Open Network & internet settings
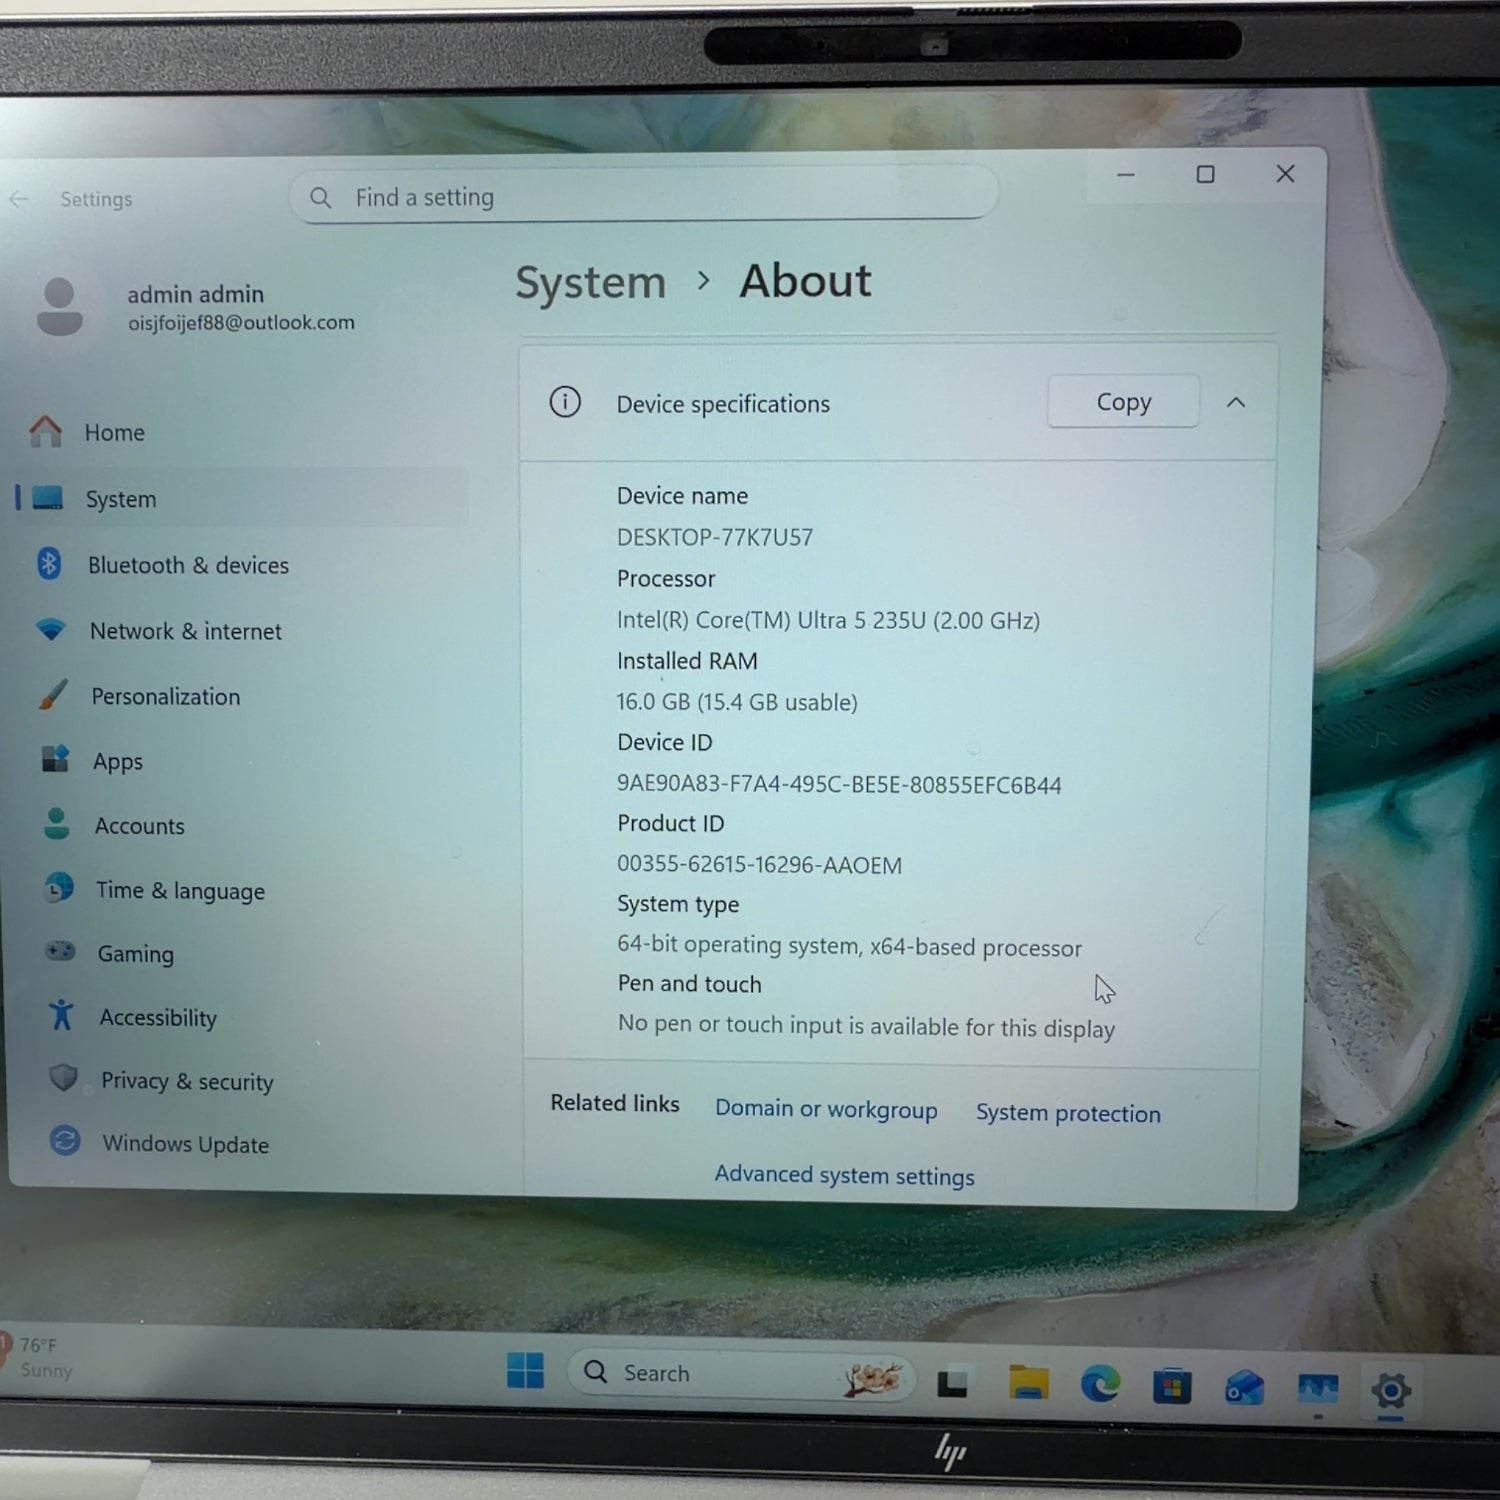1500x1500 pixels. [x=185, y=631]
